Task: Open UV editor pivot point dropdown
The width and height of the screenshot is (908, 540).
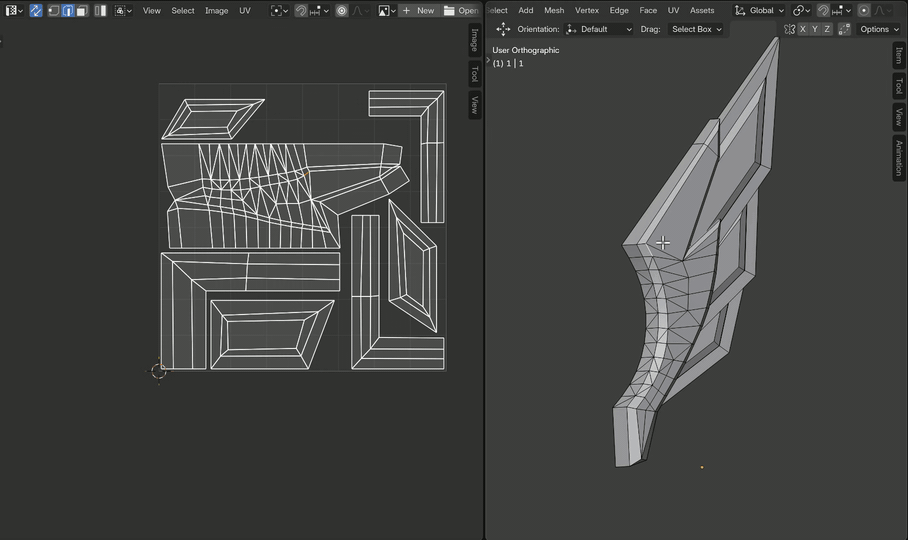Action: (279, 10)
